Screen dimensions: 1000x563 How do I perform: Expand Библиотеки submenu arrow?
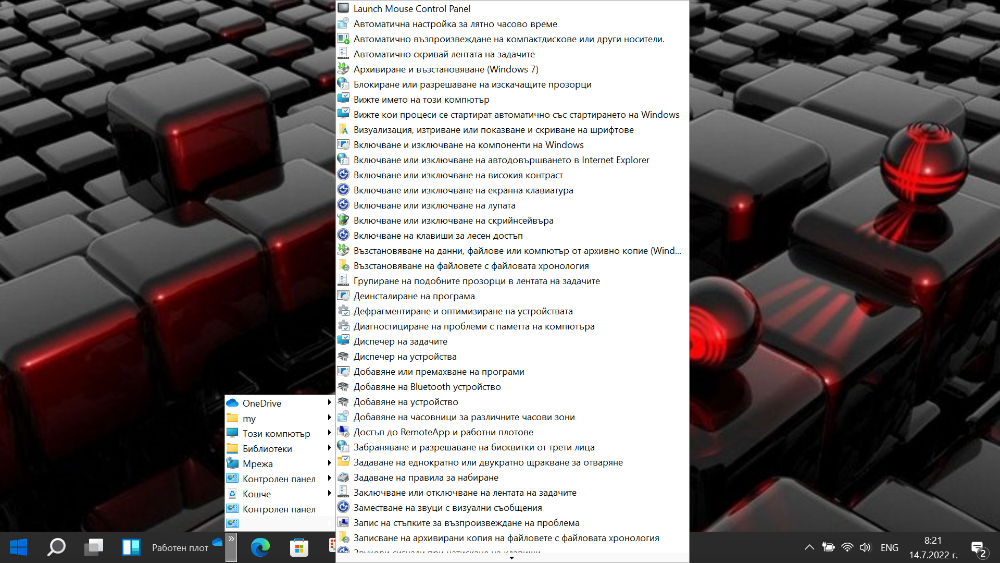tap(329, 448)
